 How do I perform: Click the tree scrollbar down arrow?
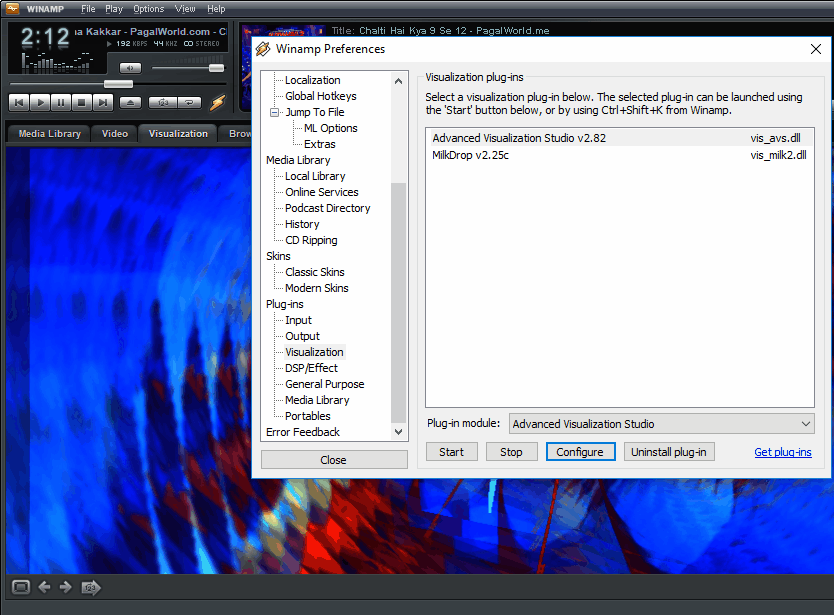click(398, 431)
